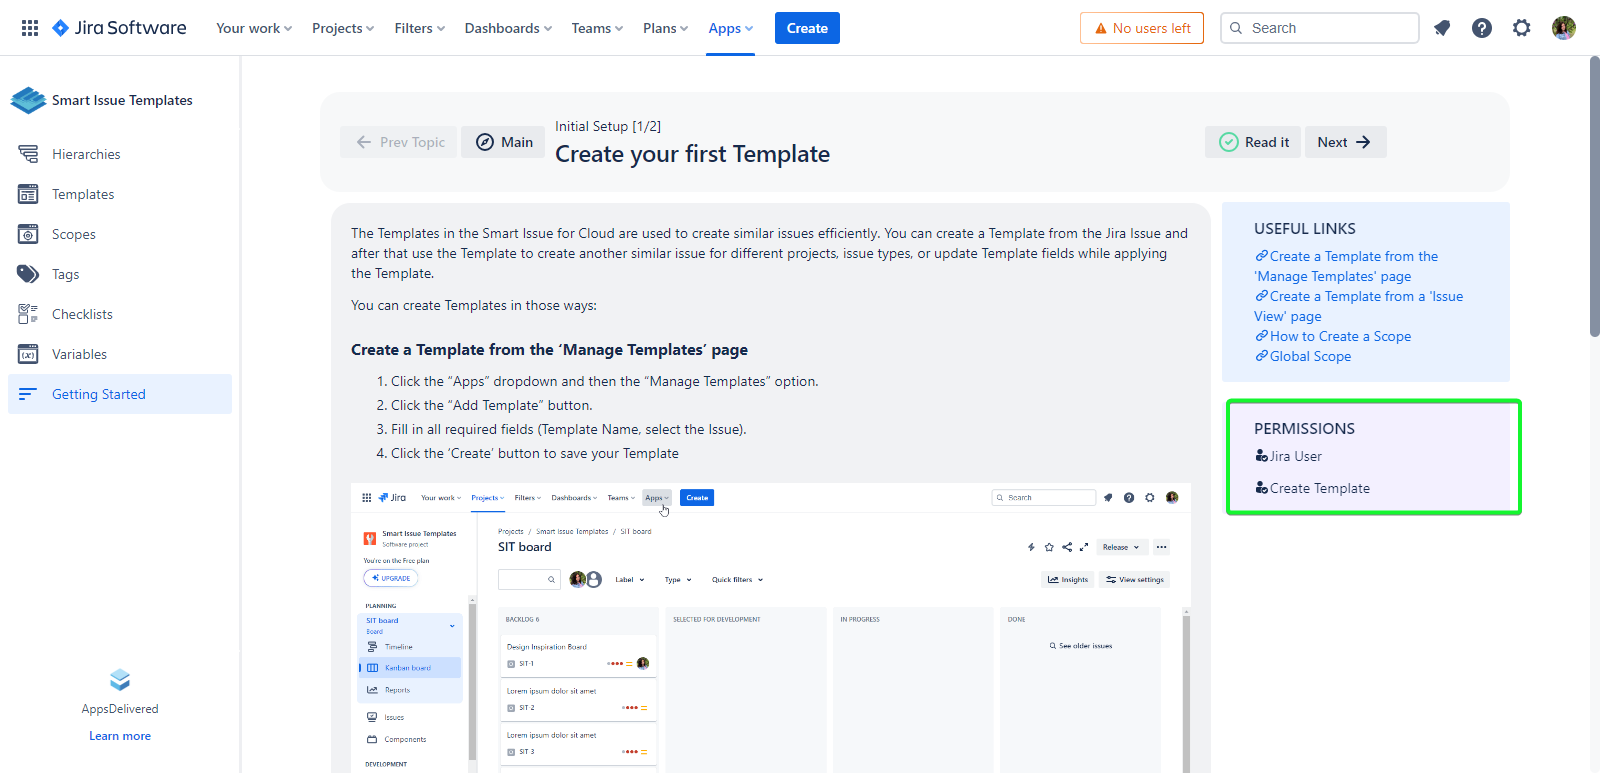Open the Dashboards dropdown
This screenshot has width=1600, height=773.
pyautogui.click(x=508, y=28)
